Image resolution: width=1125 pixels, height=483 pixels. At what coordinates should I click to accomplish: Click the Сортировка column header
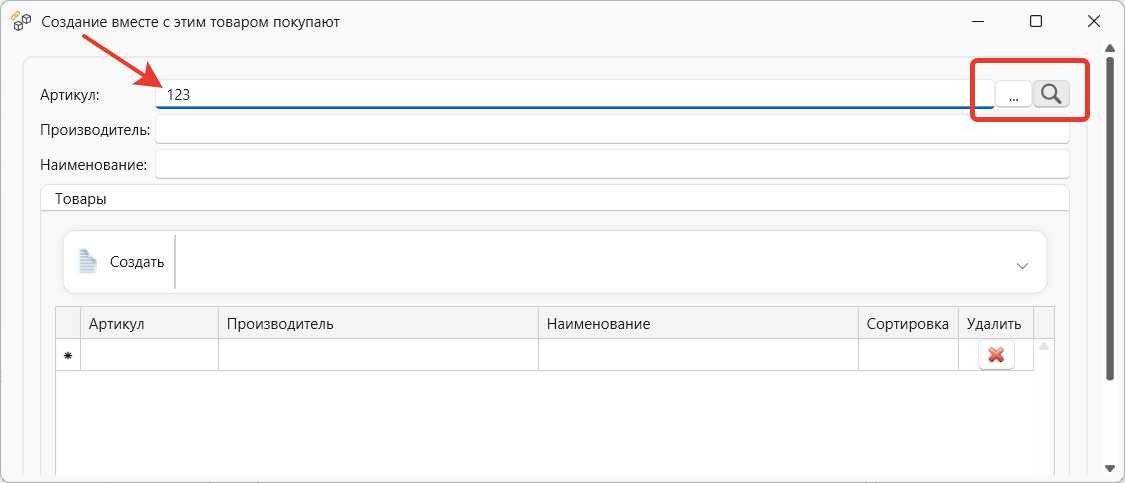click(908, 323)
